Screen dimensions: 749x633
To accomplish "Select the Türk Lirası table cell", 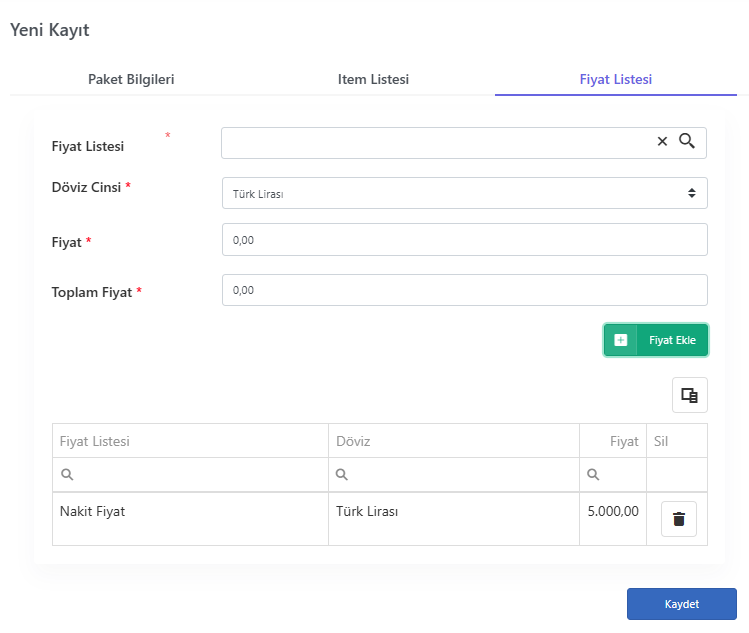I will [x=454, y=519].
